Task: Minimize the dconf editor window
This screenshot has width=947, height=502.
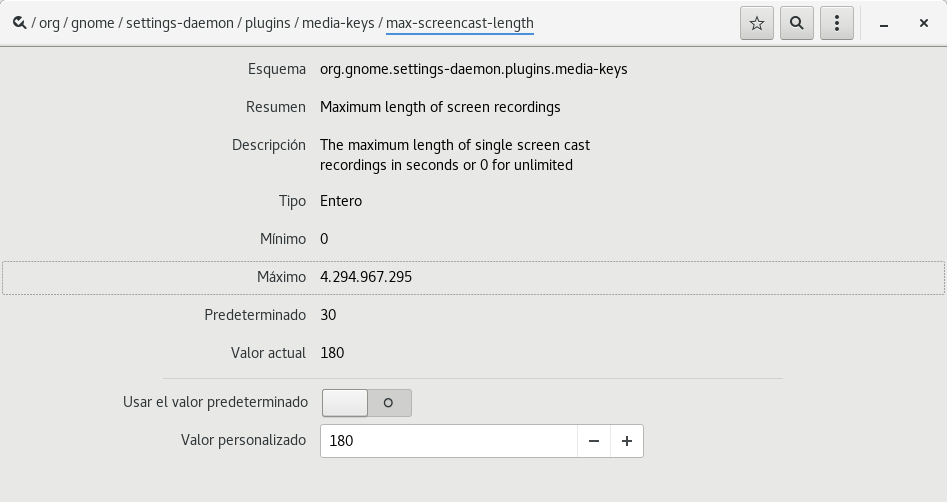Action: 884,23
